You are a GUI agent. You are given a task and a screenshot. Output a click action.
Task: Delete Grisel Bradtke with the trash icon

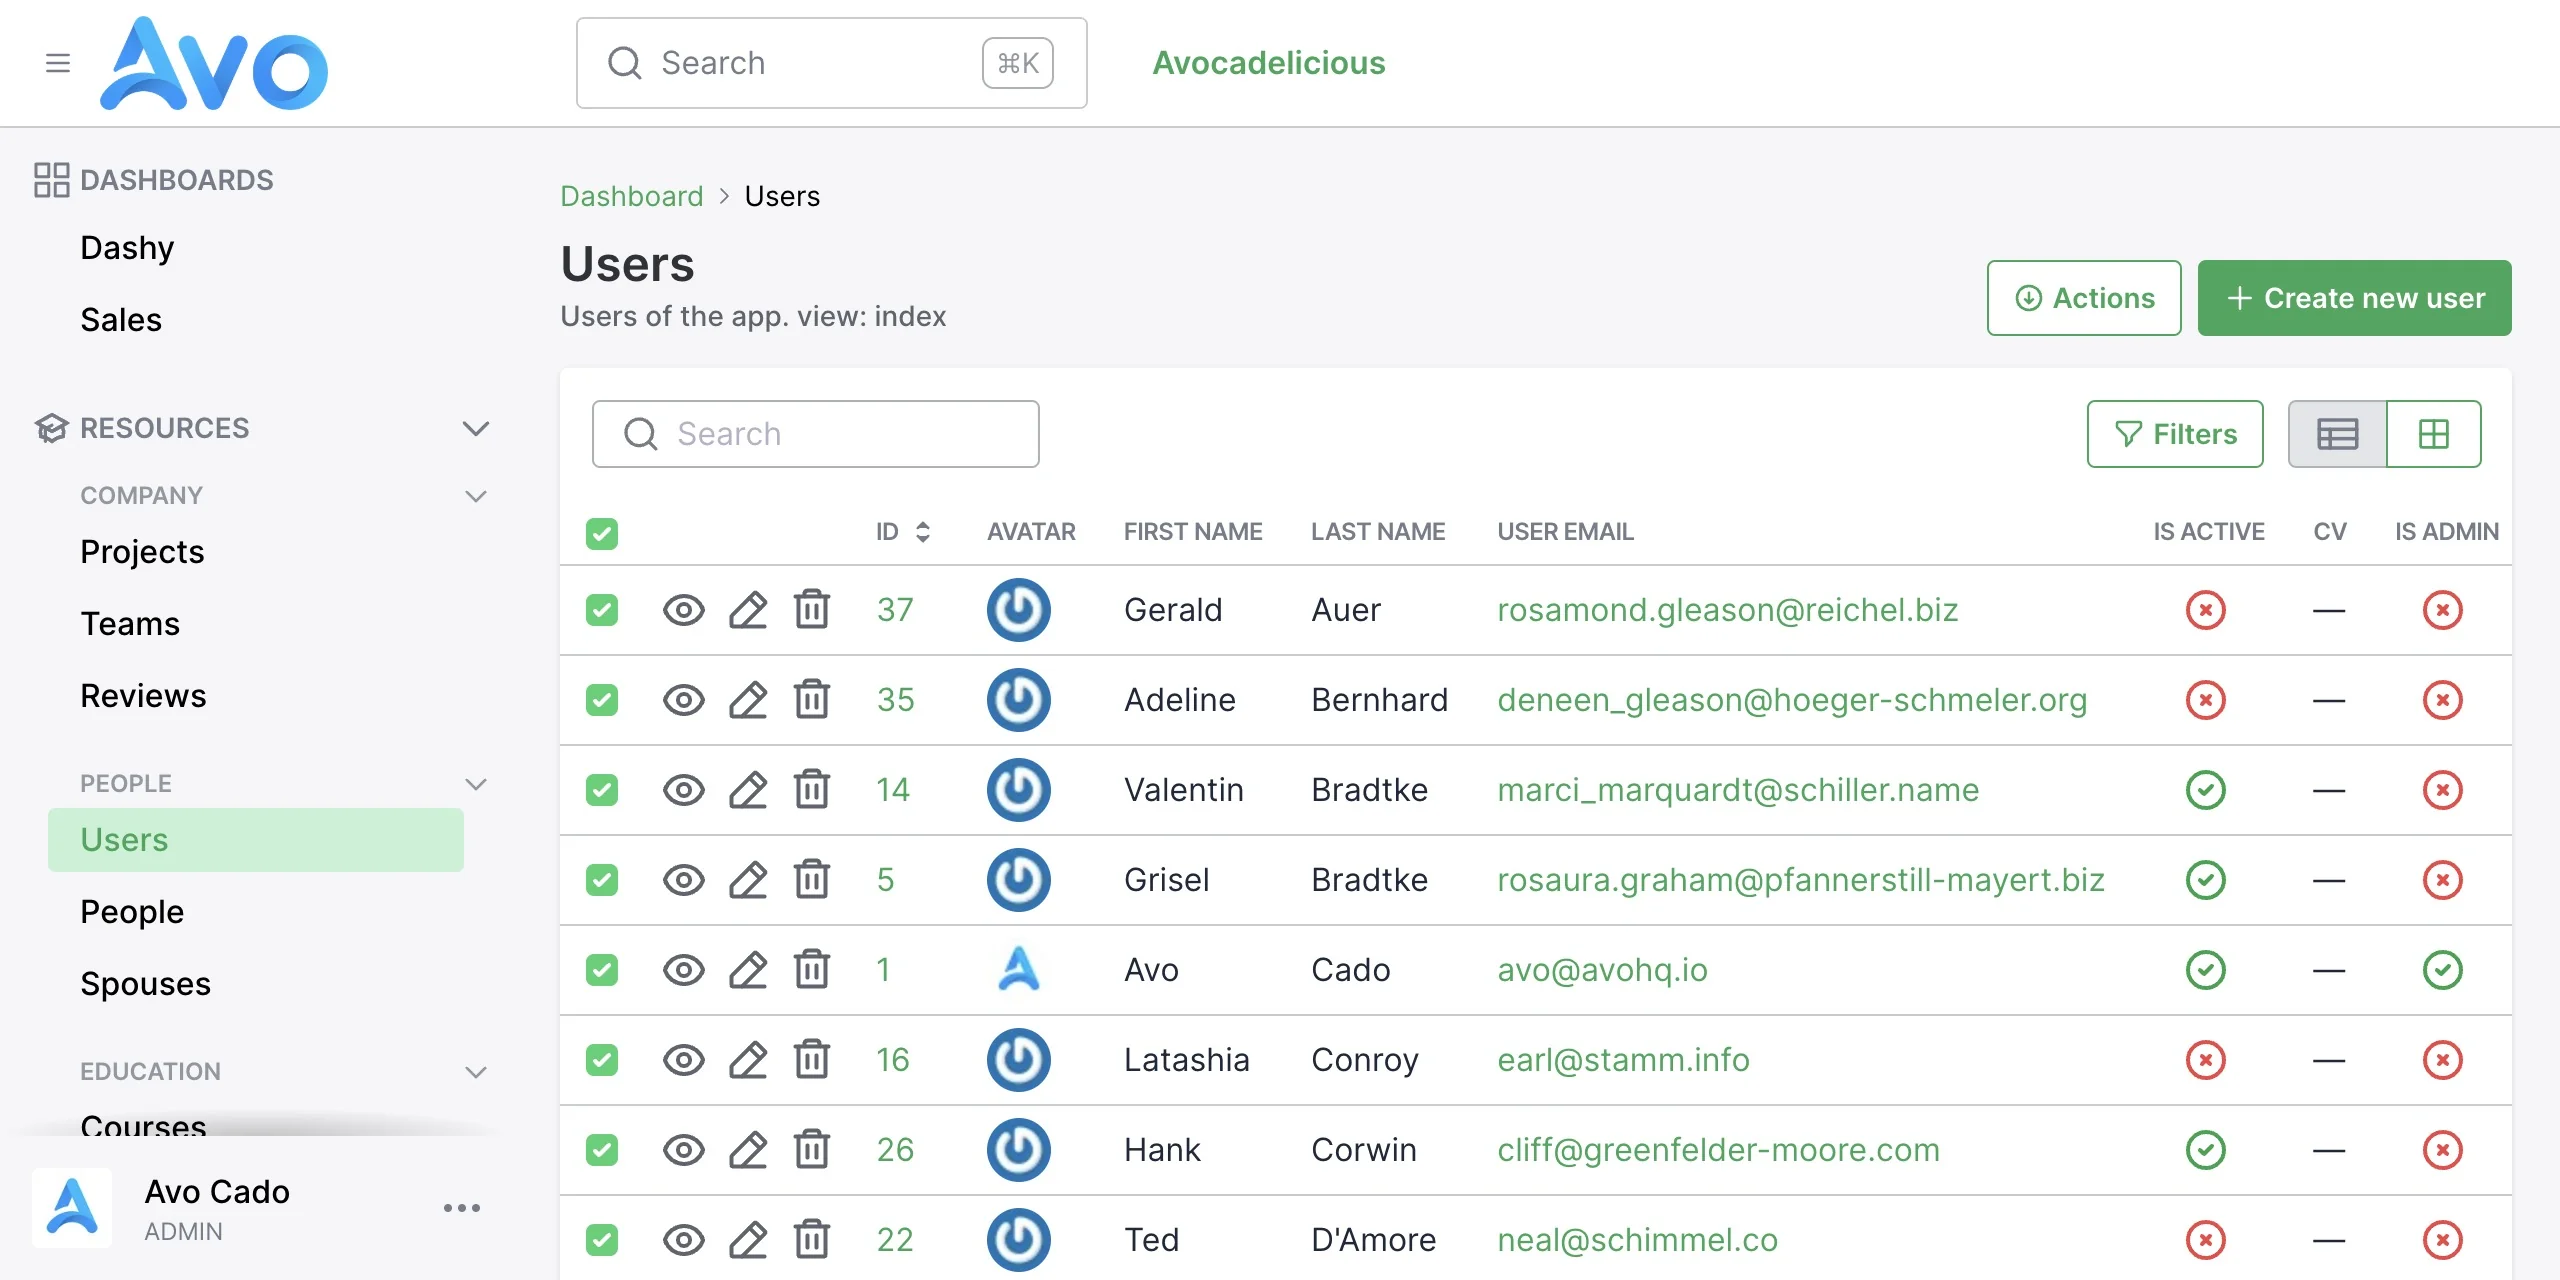(812, 879)
